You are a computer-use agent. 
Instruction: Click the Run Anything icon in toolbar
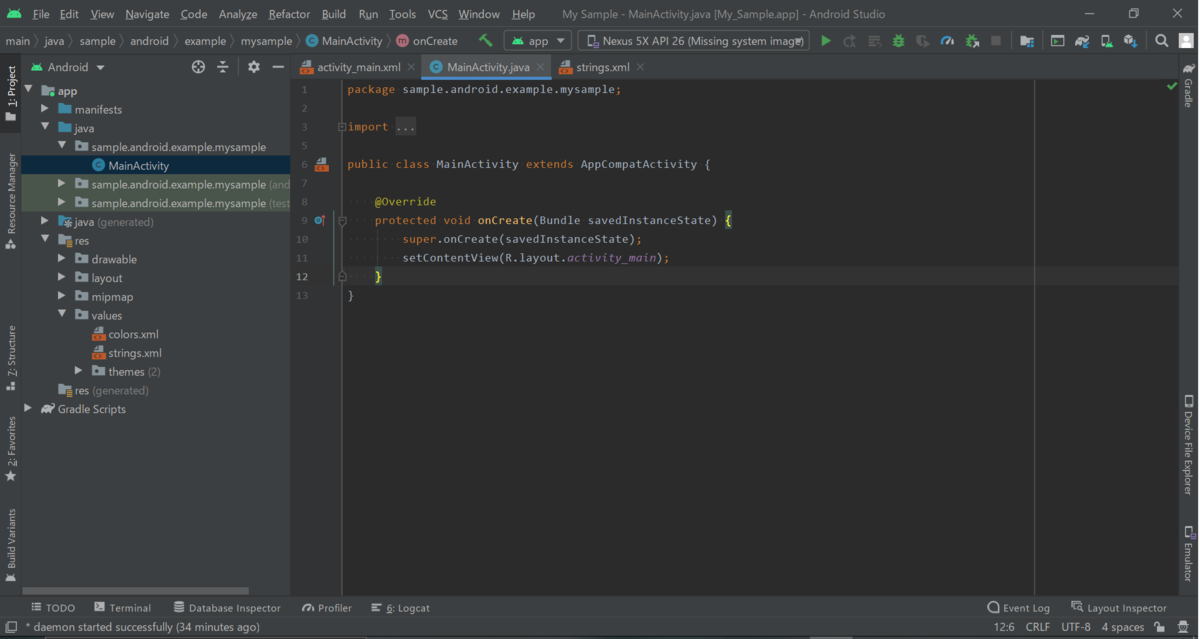[1057, 41]
